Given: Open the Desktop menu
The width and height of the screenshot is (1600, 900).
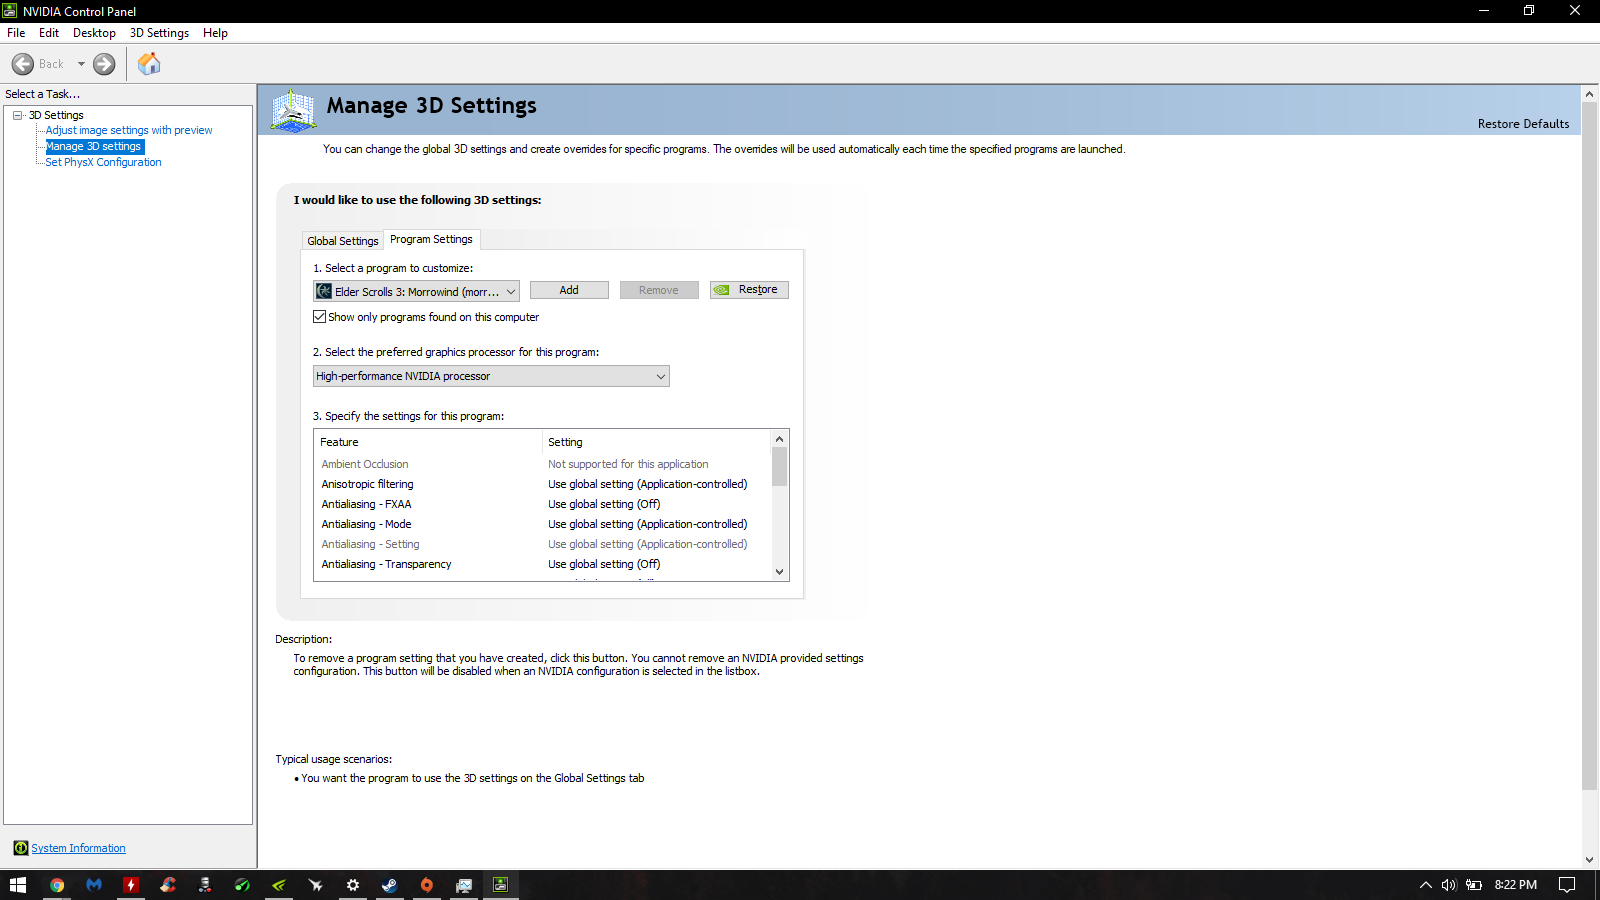Looking at the screenshot, I should pos(94,33).
